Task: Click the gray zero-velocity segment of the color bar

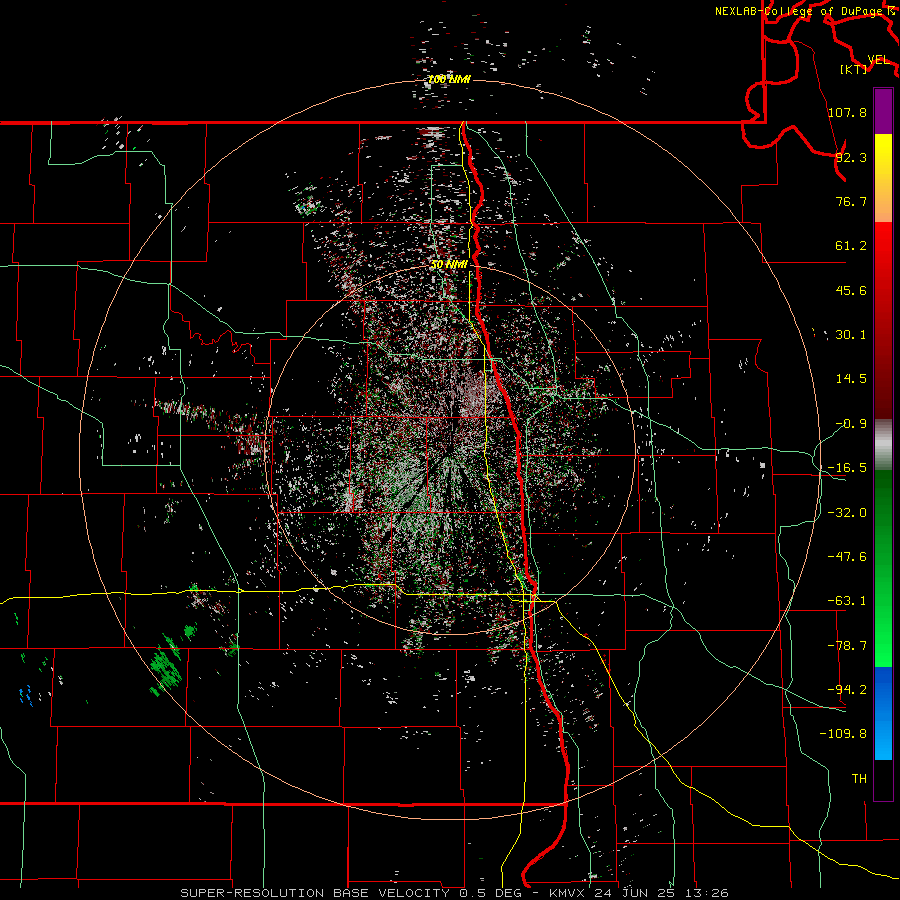Action: click(883, 445)
